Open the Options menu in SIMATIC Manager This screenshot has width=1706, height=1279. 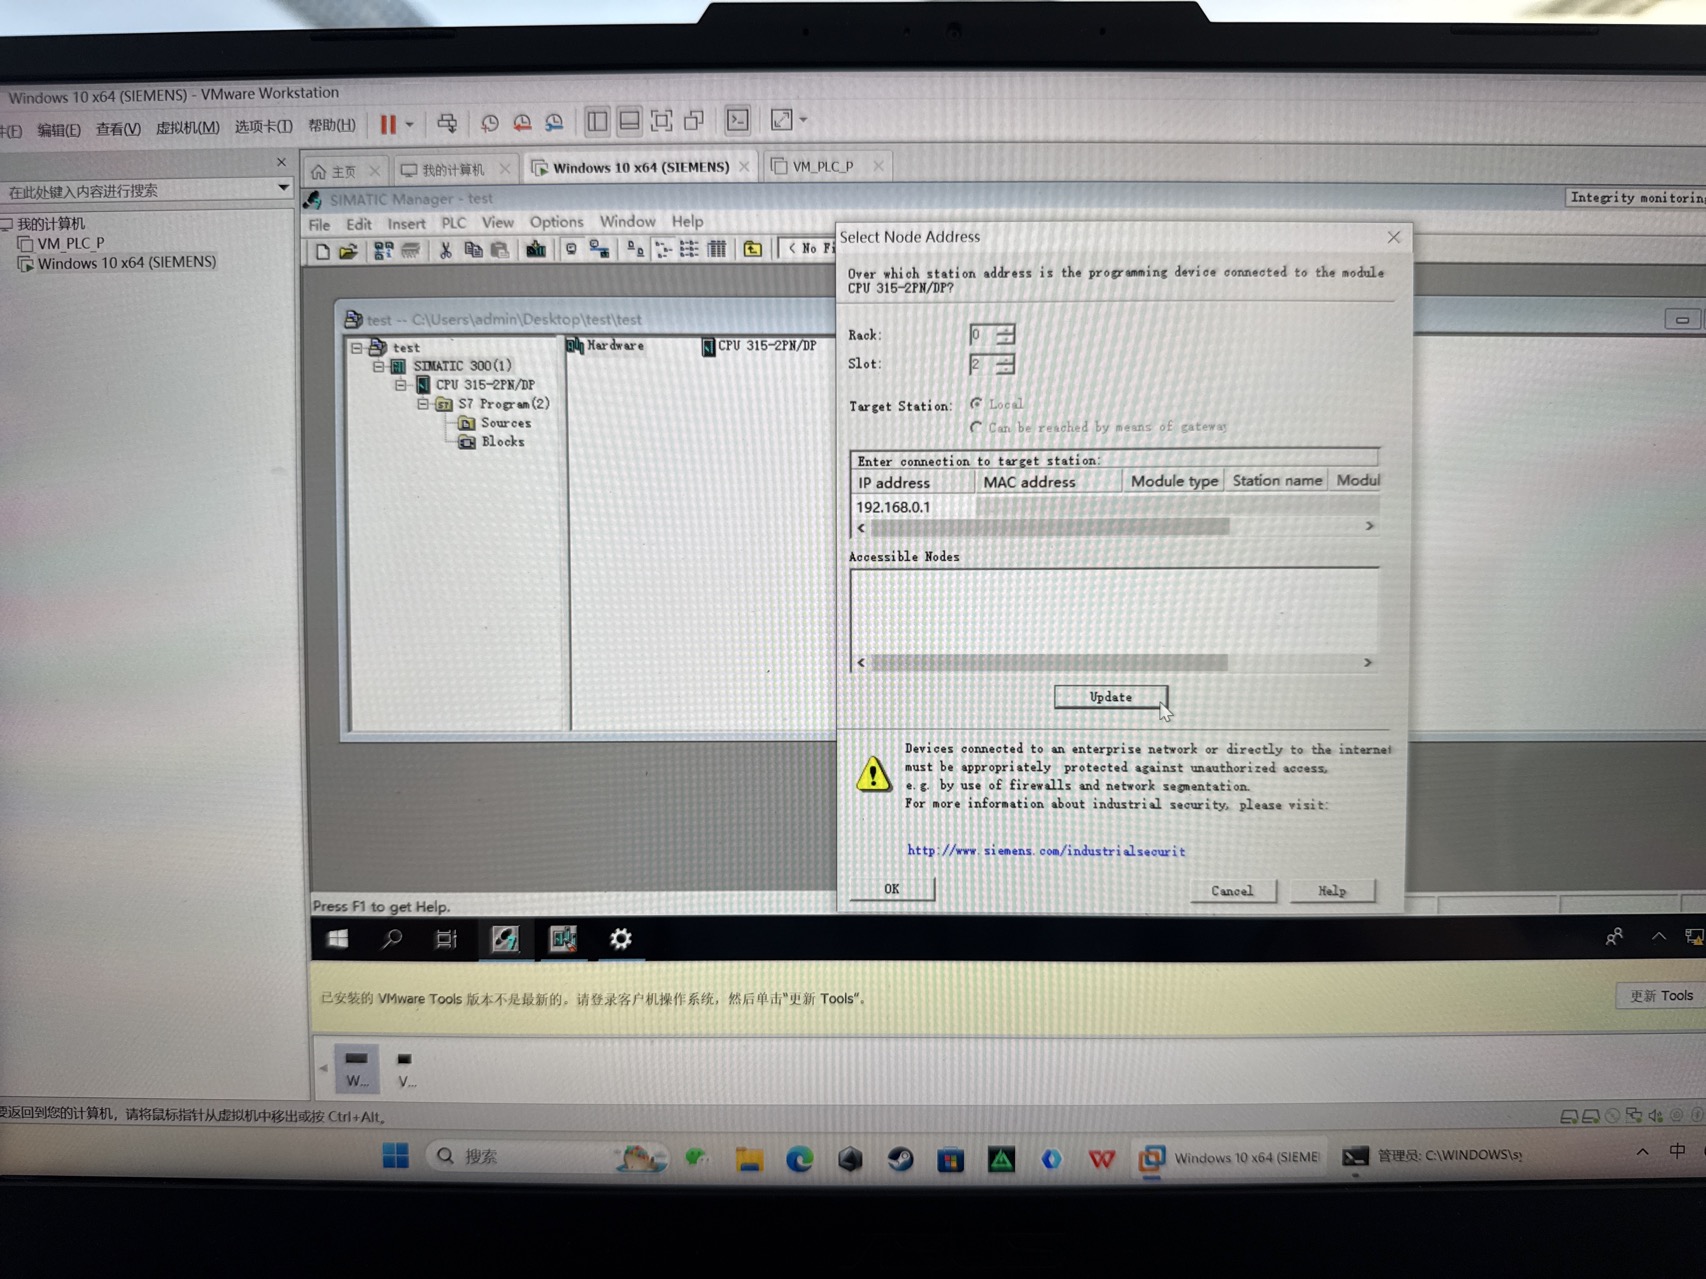coord(556,222)
